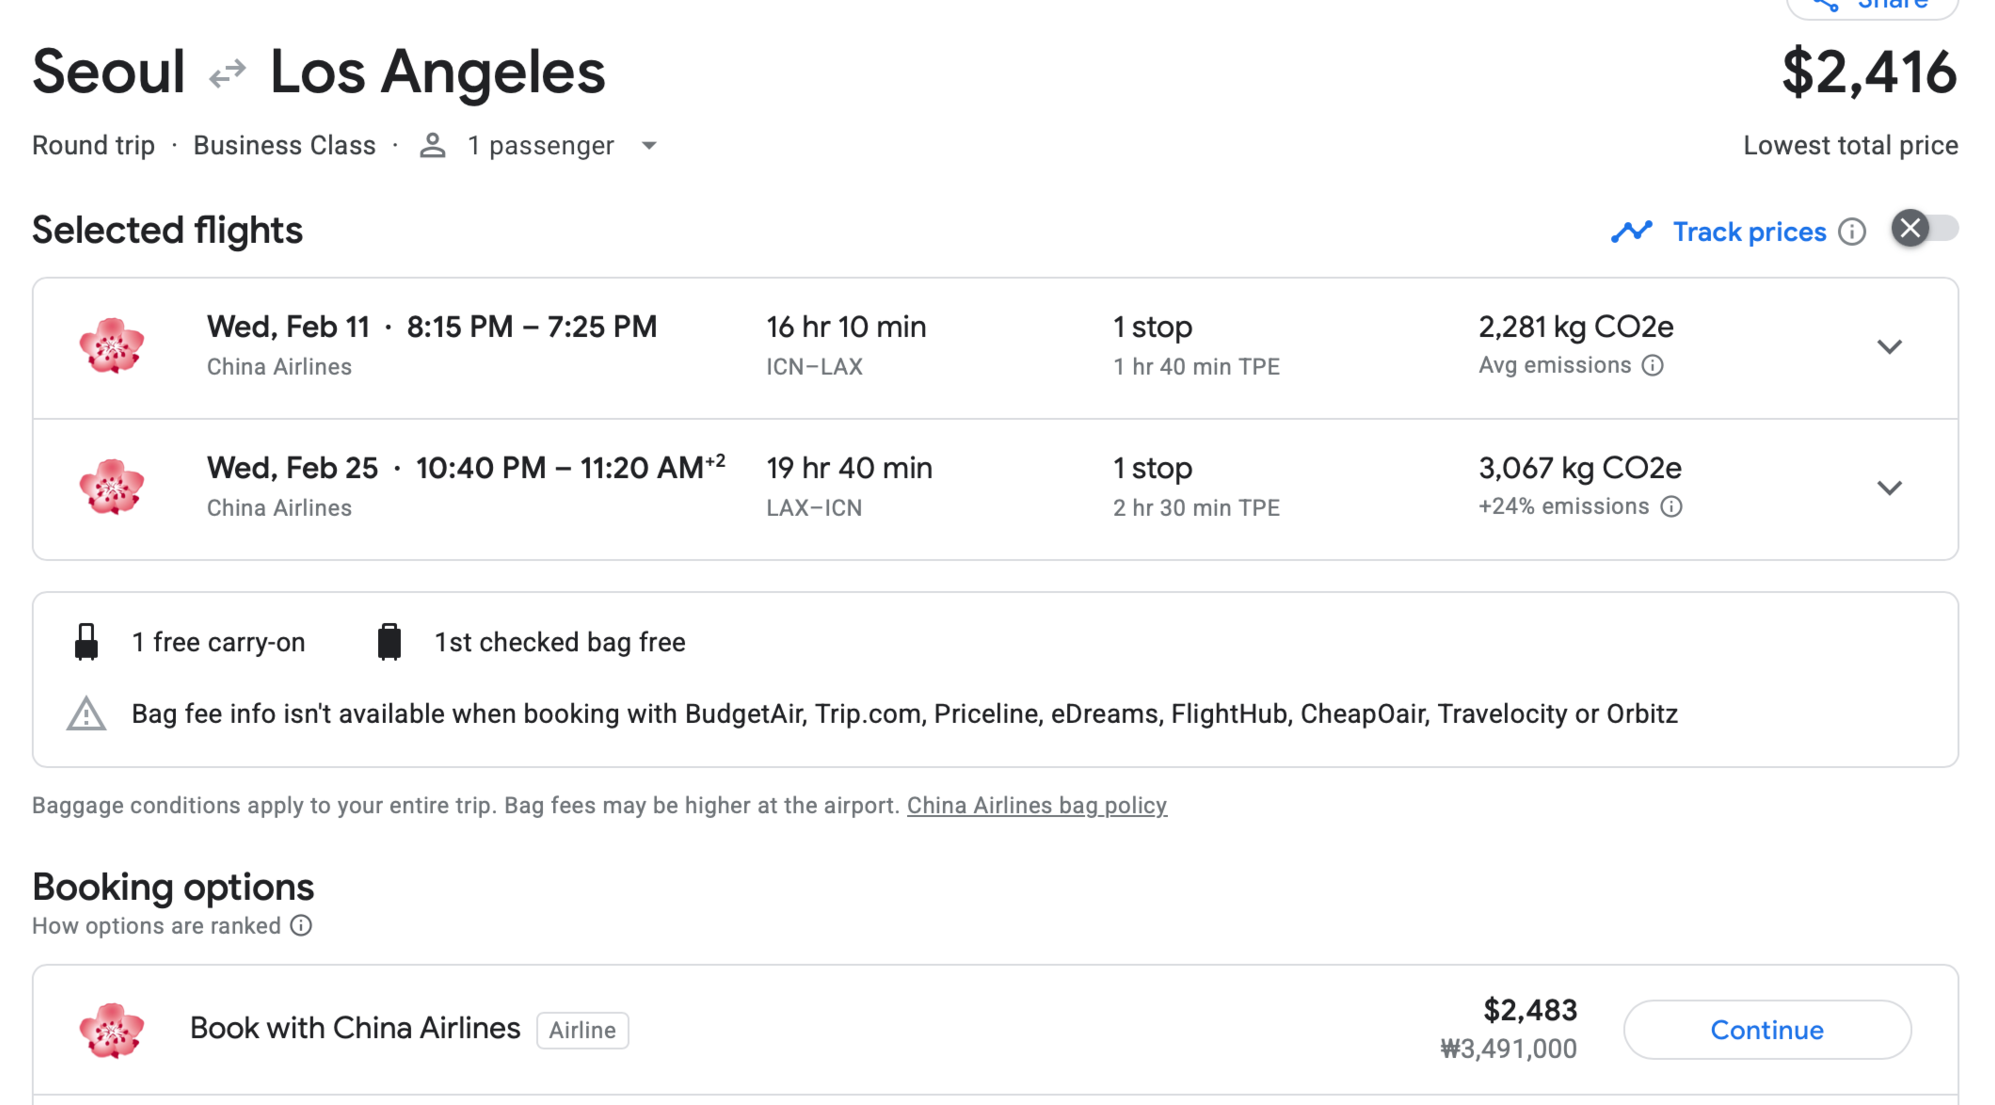Viewport: 1995px width, 1105px height.
Task: Expand the Feb 11 flight details chevron
Action: [x=1890, y=347]
